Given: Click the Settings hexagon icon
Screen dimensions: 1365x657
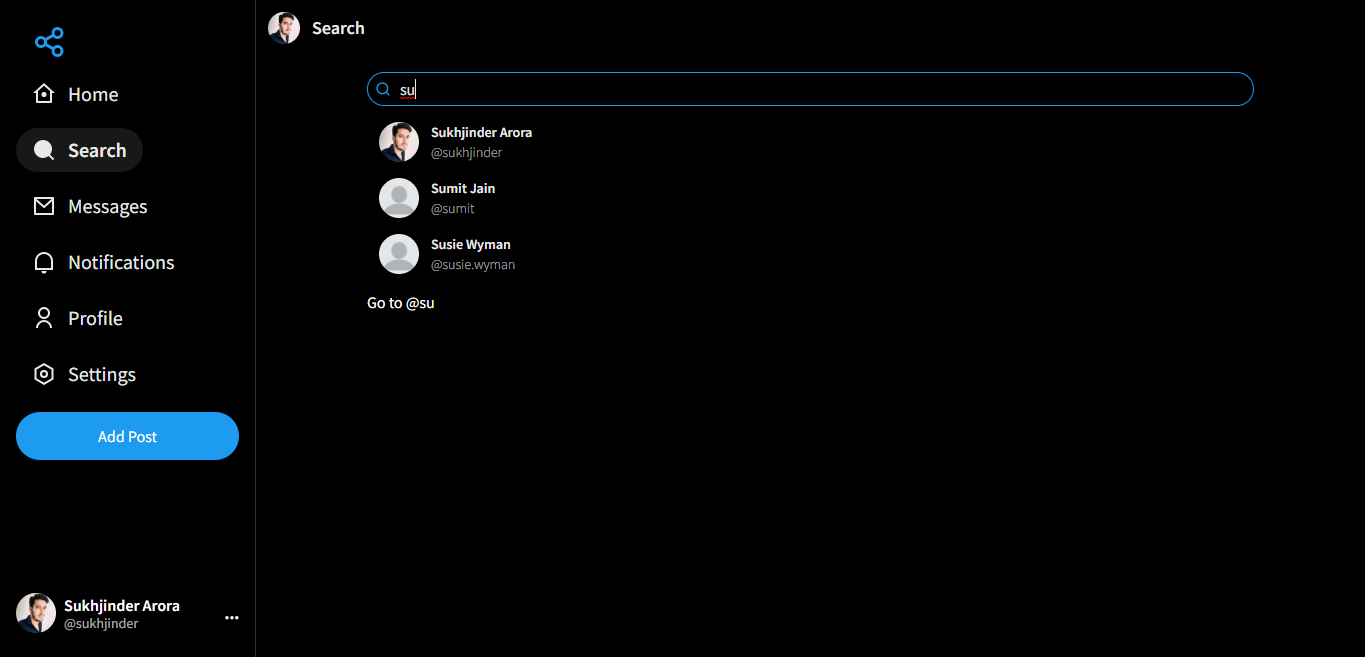Looking at the screenshot, I should pyautogui.click(x=44, y=374).
